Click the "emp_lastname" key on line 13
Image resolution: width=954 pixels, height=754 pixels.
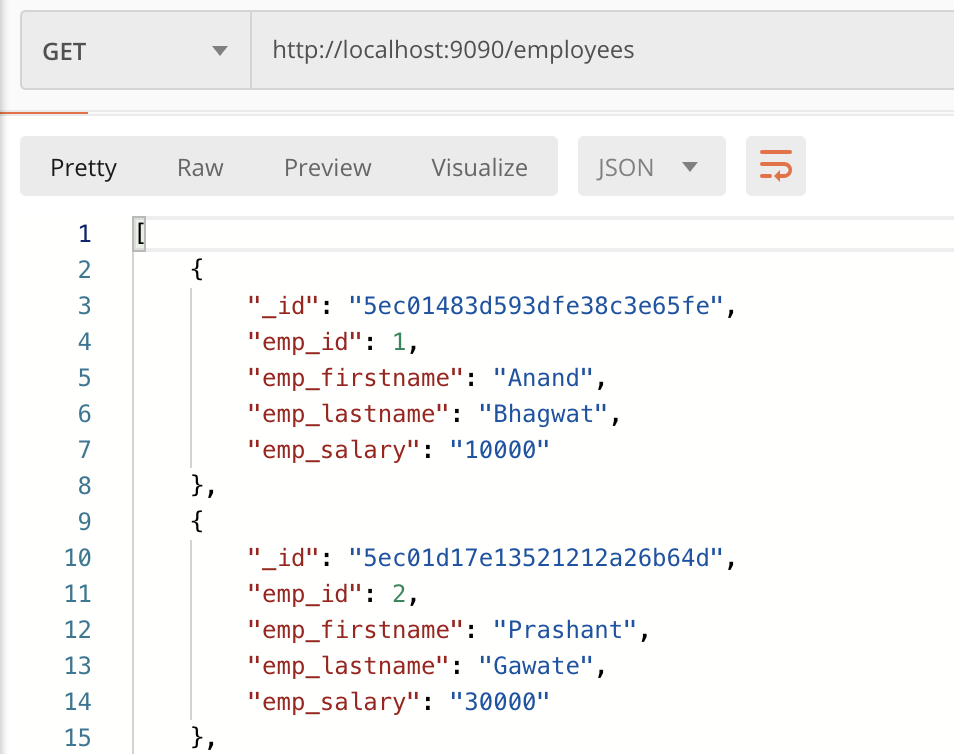348,666
